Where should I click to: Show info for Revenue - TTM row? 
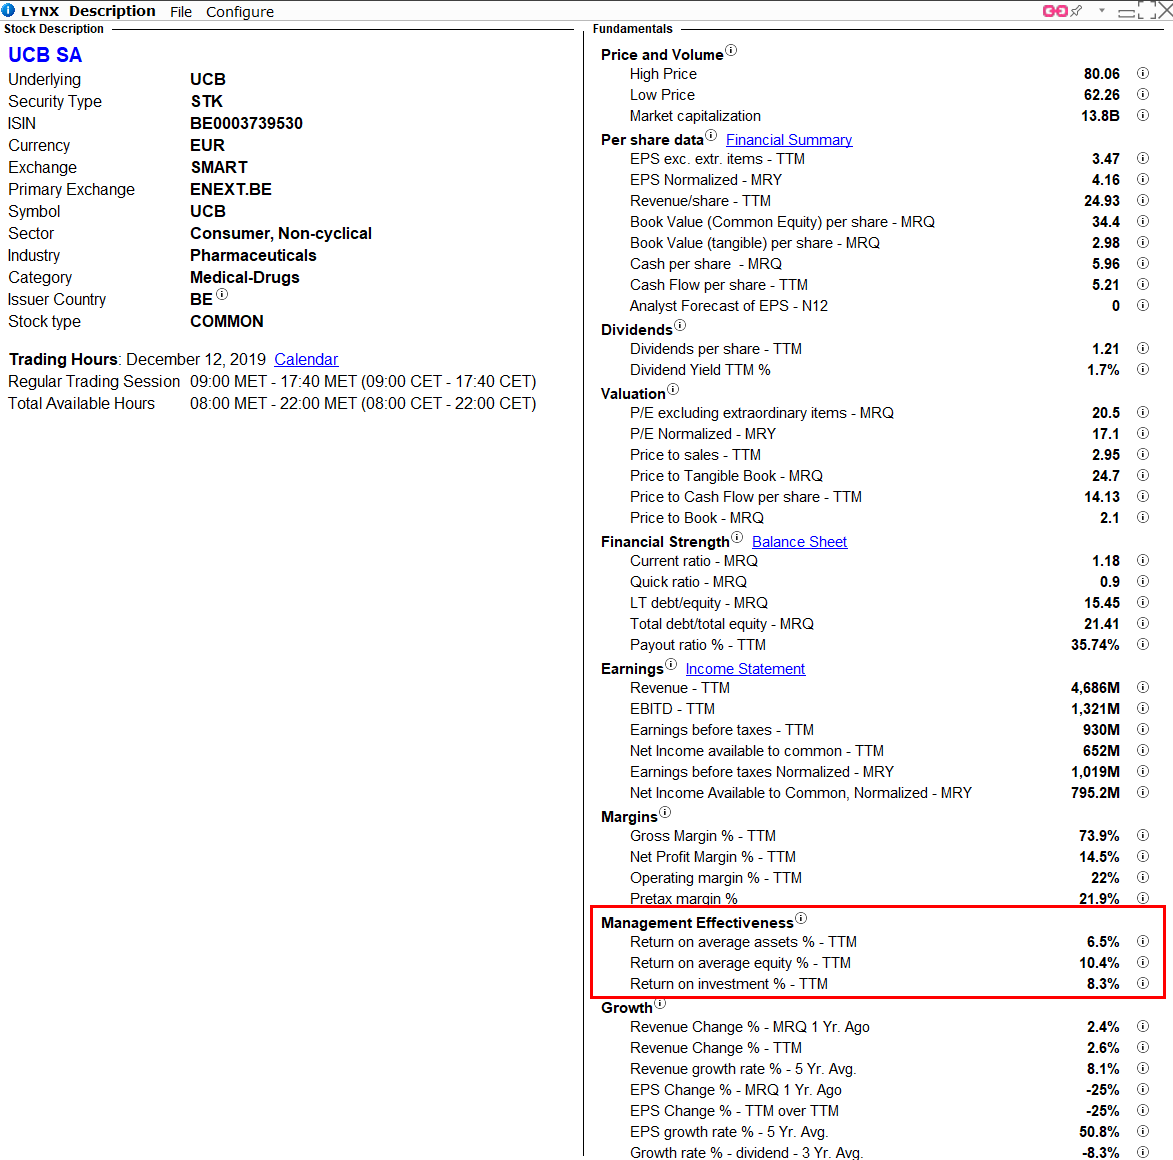(1142, 687)
